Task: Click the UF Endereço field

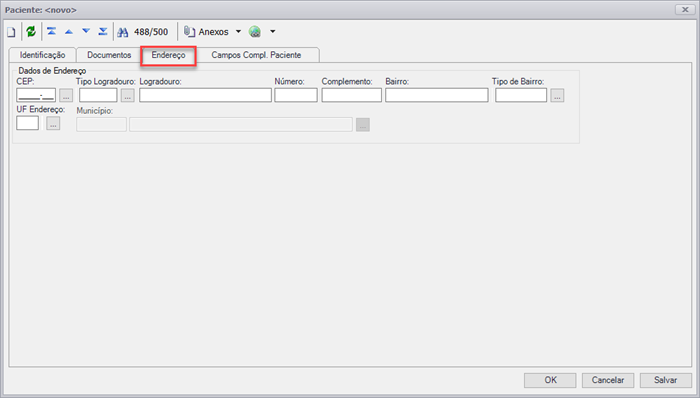Action: pos(28,123)
